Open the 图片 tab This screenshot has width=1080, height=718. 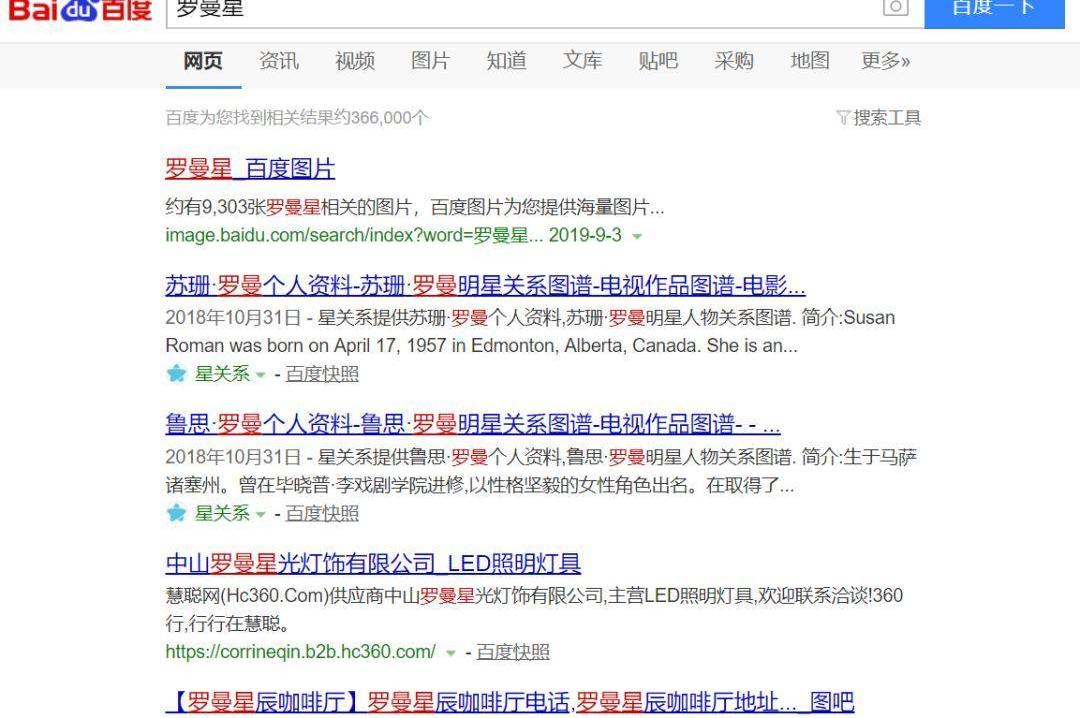(430, 61)
